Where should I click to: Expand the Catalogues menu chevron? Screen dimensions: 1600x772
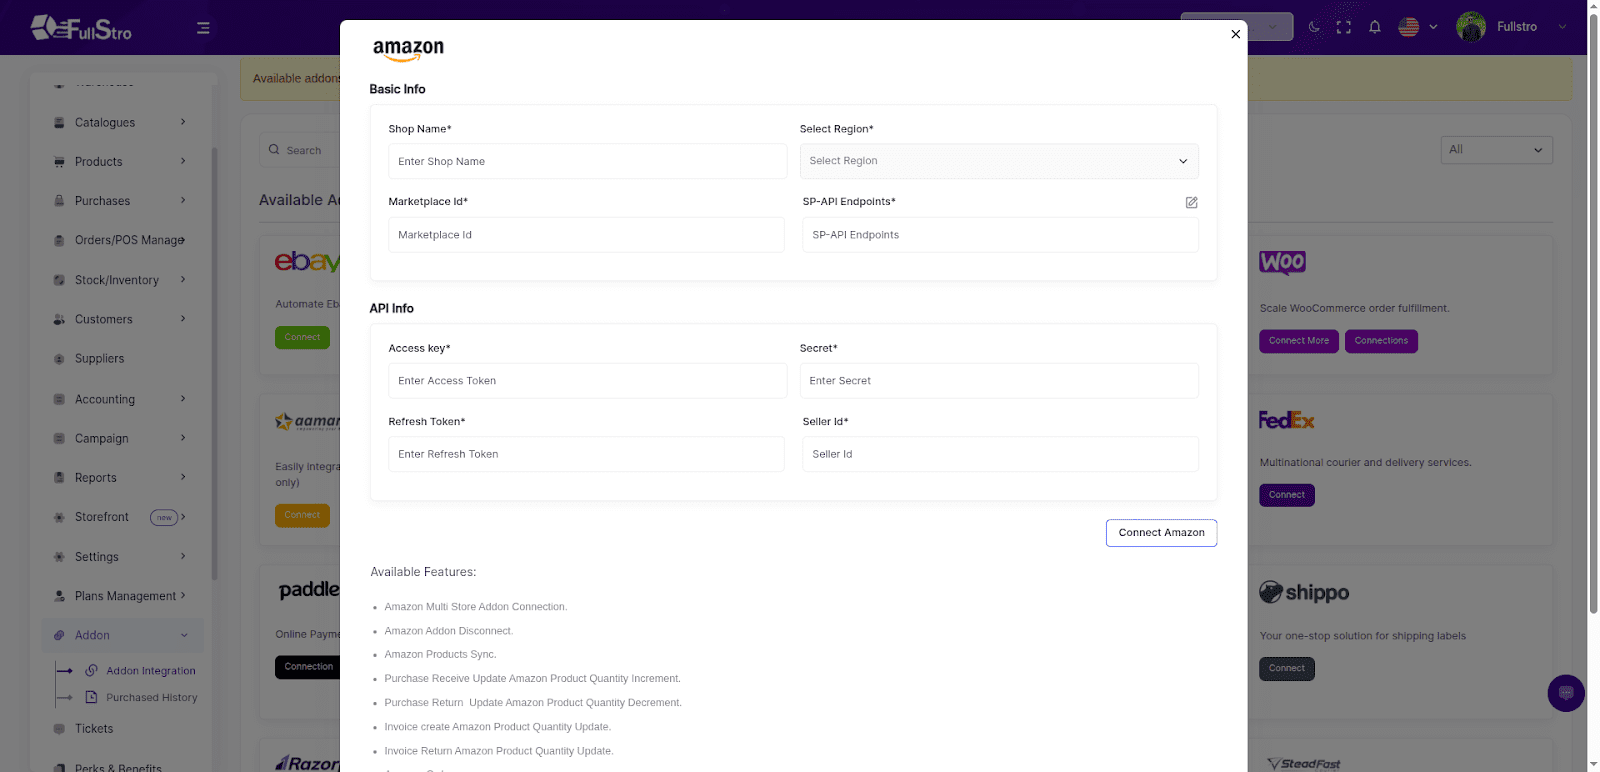click(183, 122)
